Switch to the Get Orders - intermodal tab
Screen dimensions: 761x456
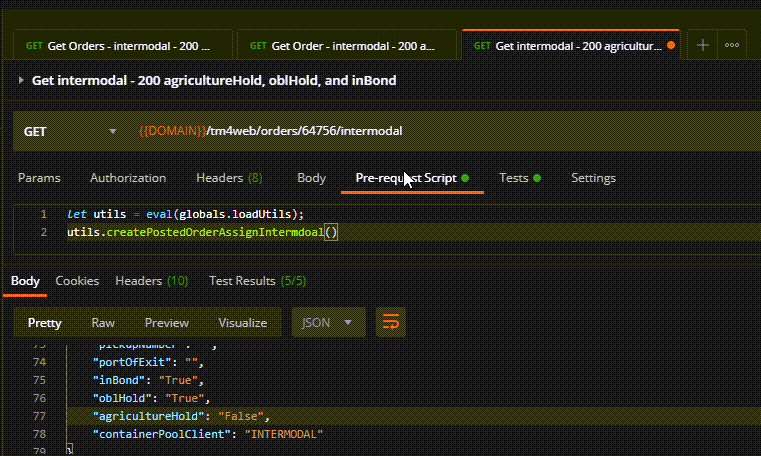pyautogui.click(x=120, y=45)
